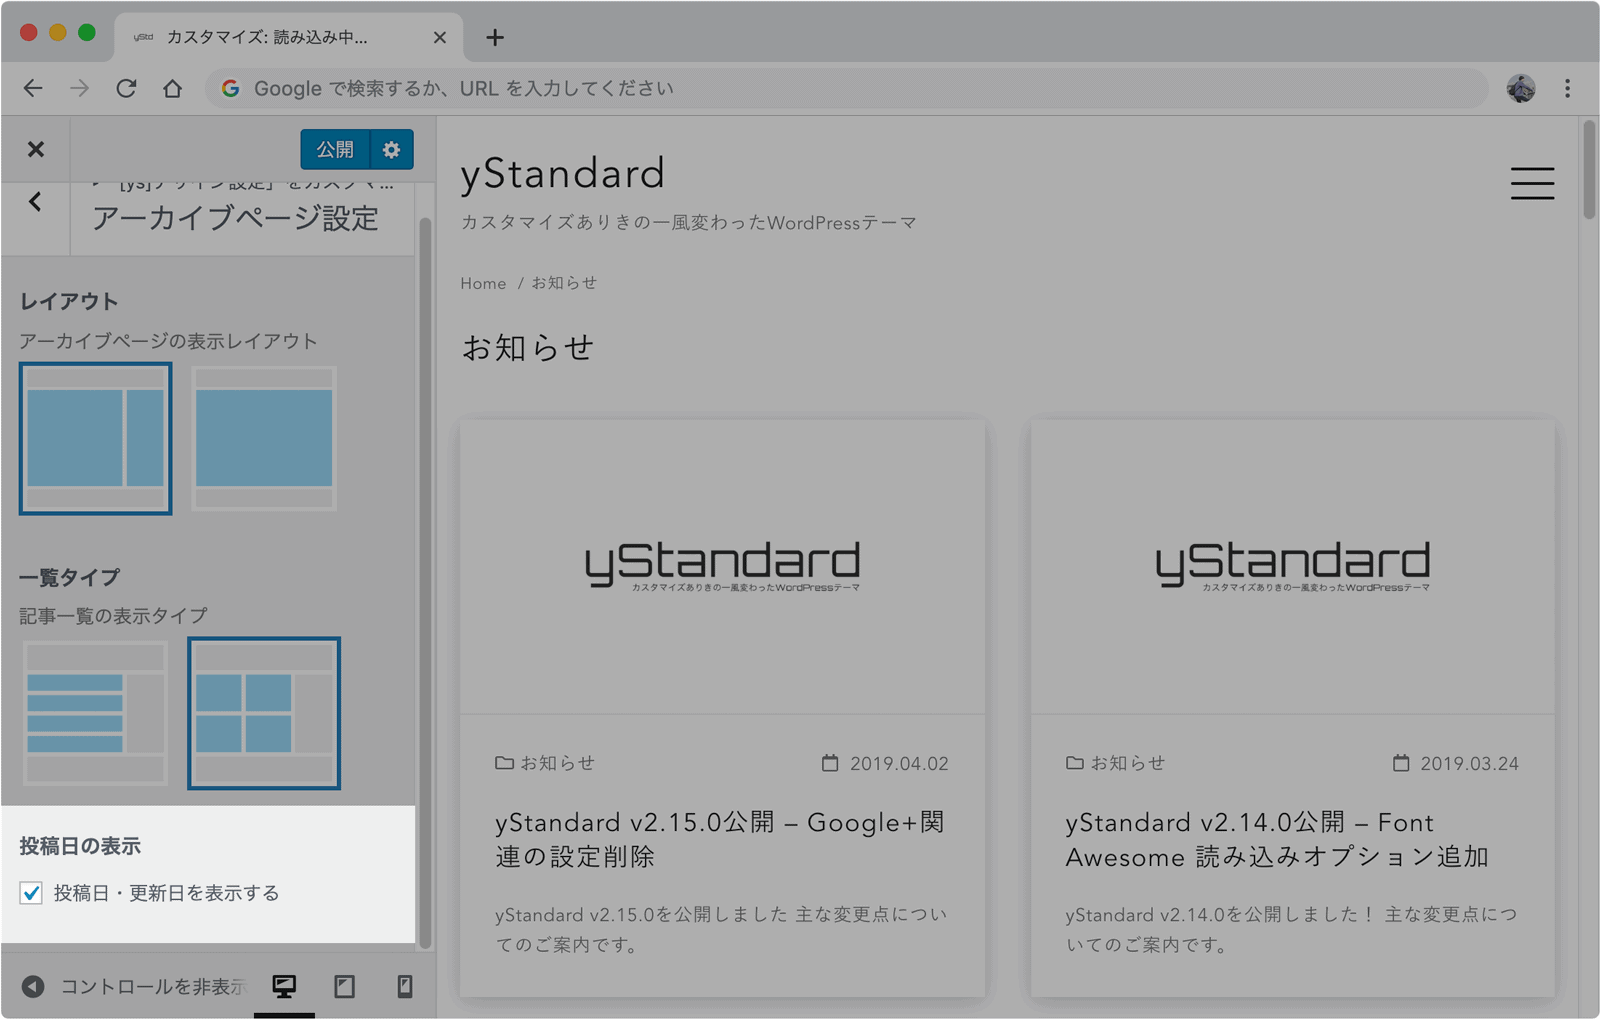Image resolution: width=1600 pixels, height=1019 pixels.
Task: Click calendar icon beside 2019.04.02
Action: [830, 763]
